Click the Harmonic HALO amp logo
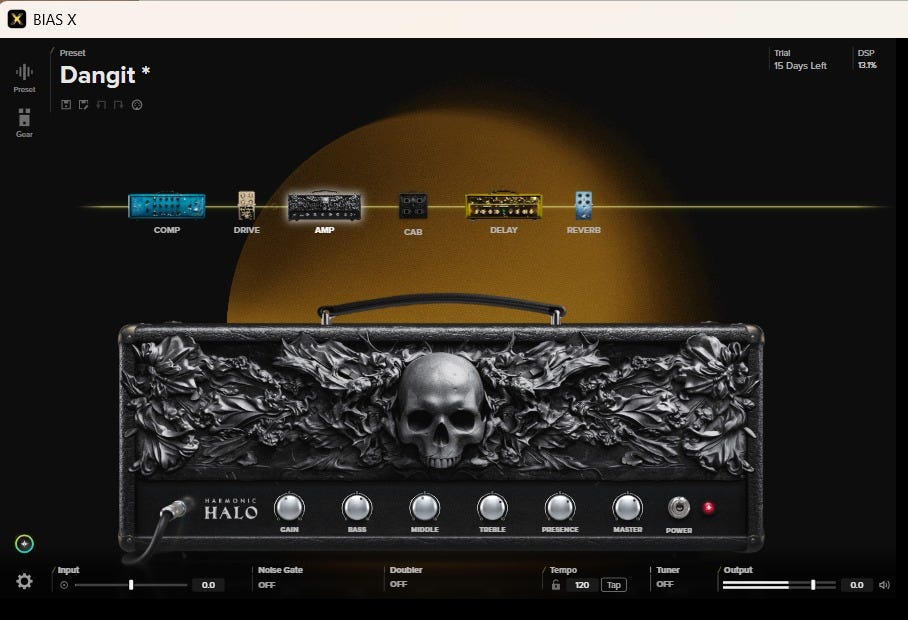This screenshot has width=908, height=620. click(x=230, y=509)
